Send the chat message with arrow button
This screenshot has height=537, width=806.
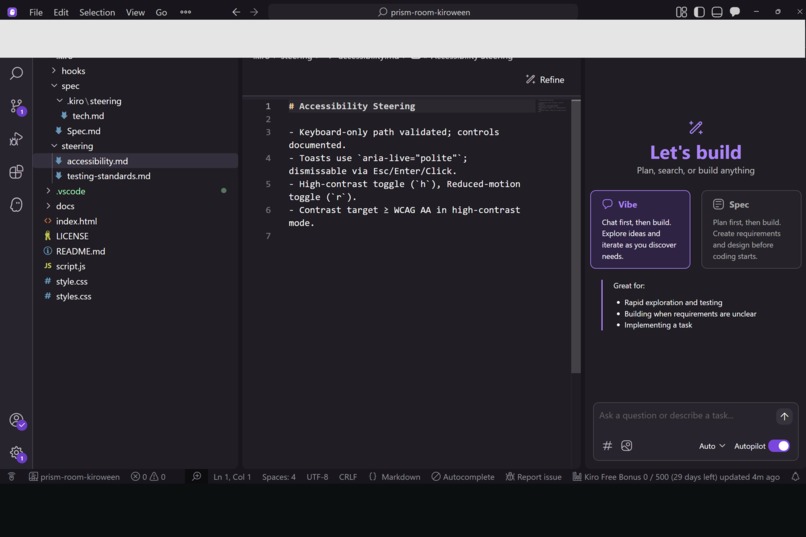click(784, 416)
